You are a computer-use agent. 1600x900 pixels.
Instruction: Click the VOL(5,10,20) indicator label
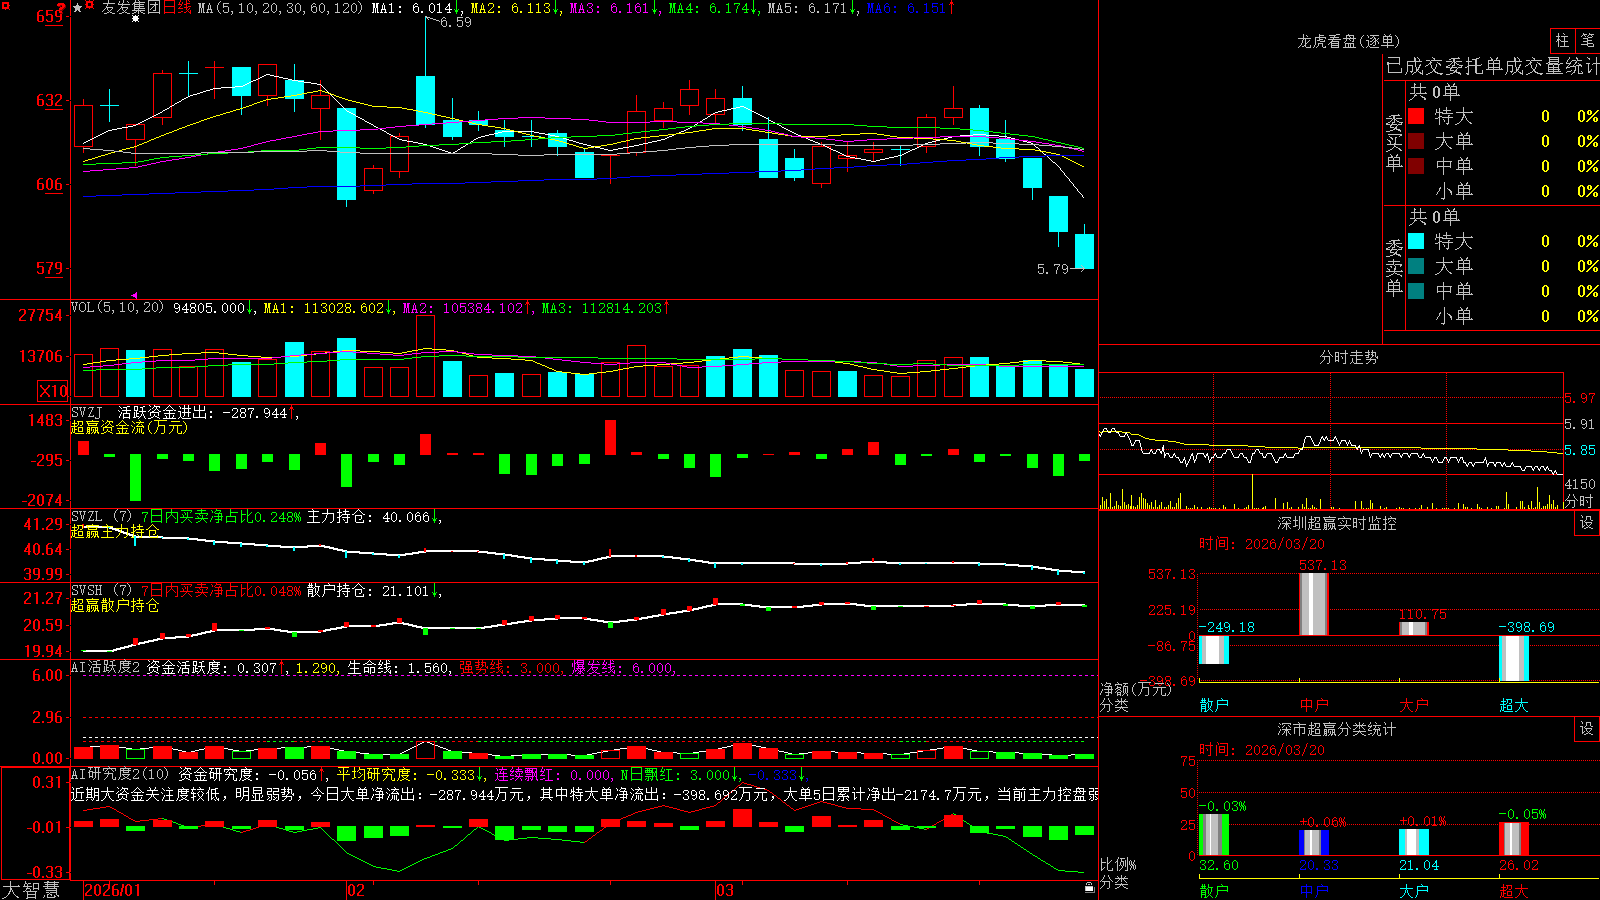(x=118, y=307)
